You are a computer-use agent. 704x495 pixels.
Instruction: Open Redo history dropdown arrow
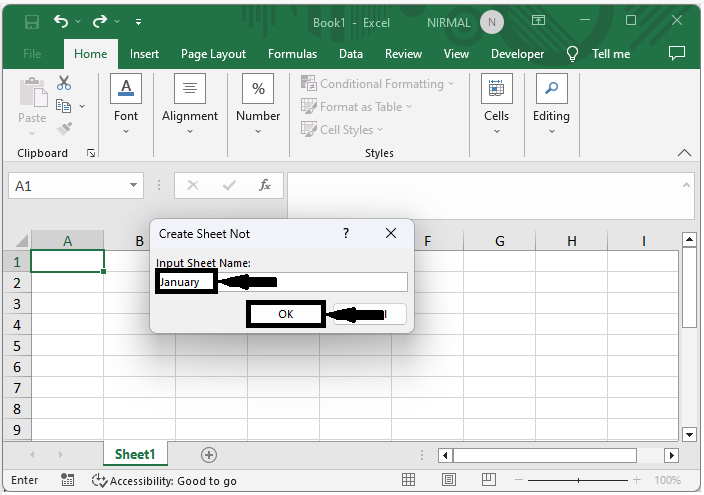pos(117,22)
